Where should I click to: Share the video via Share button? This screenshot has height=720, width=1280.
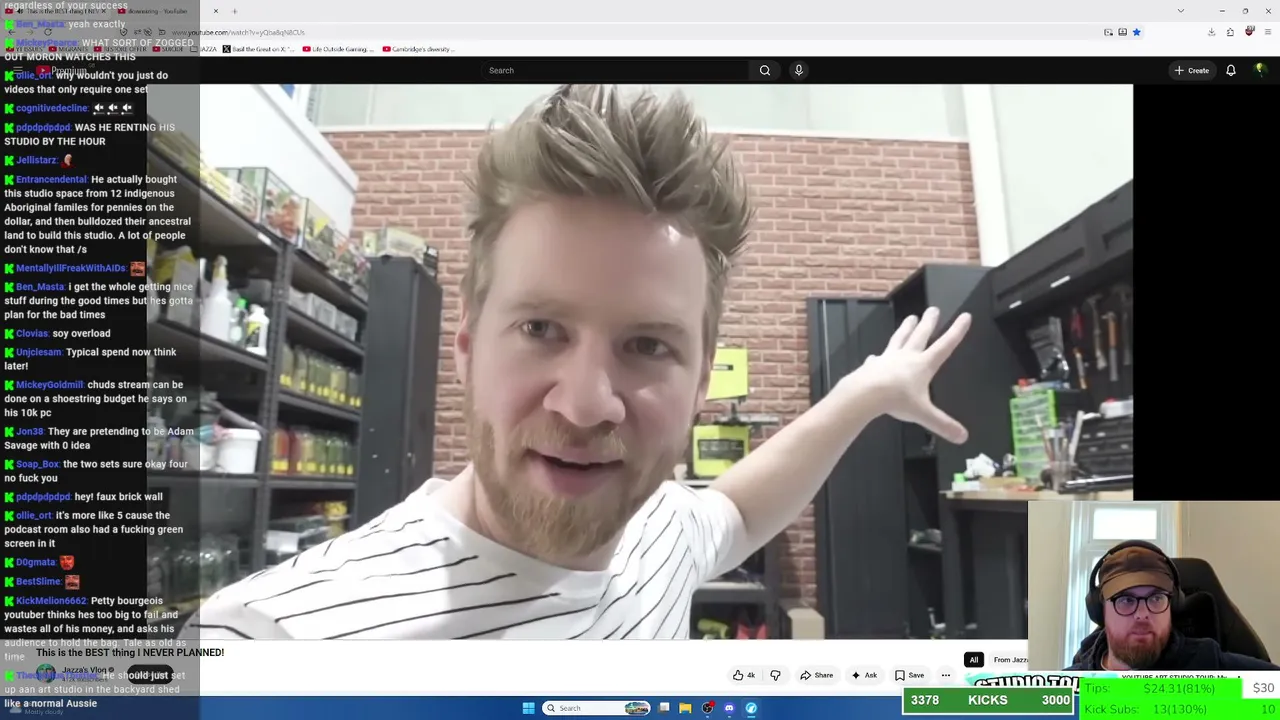click(x=816, y=675)
